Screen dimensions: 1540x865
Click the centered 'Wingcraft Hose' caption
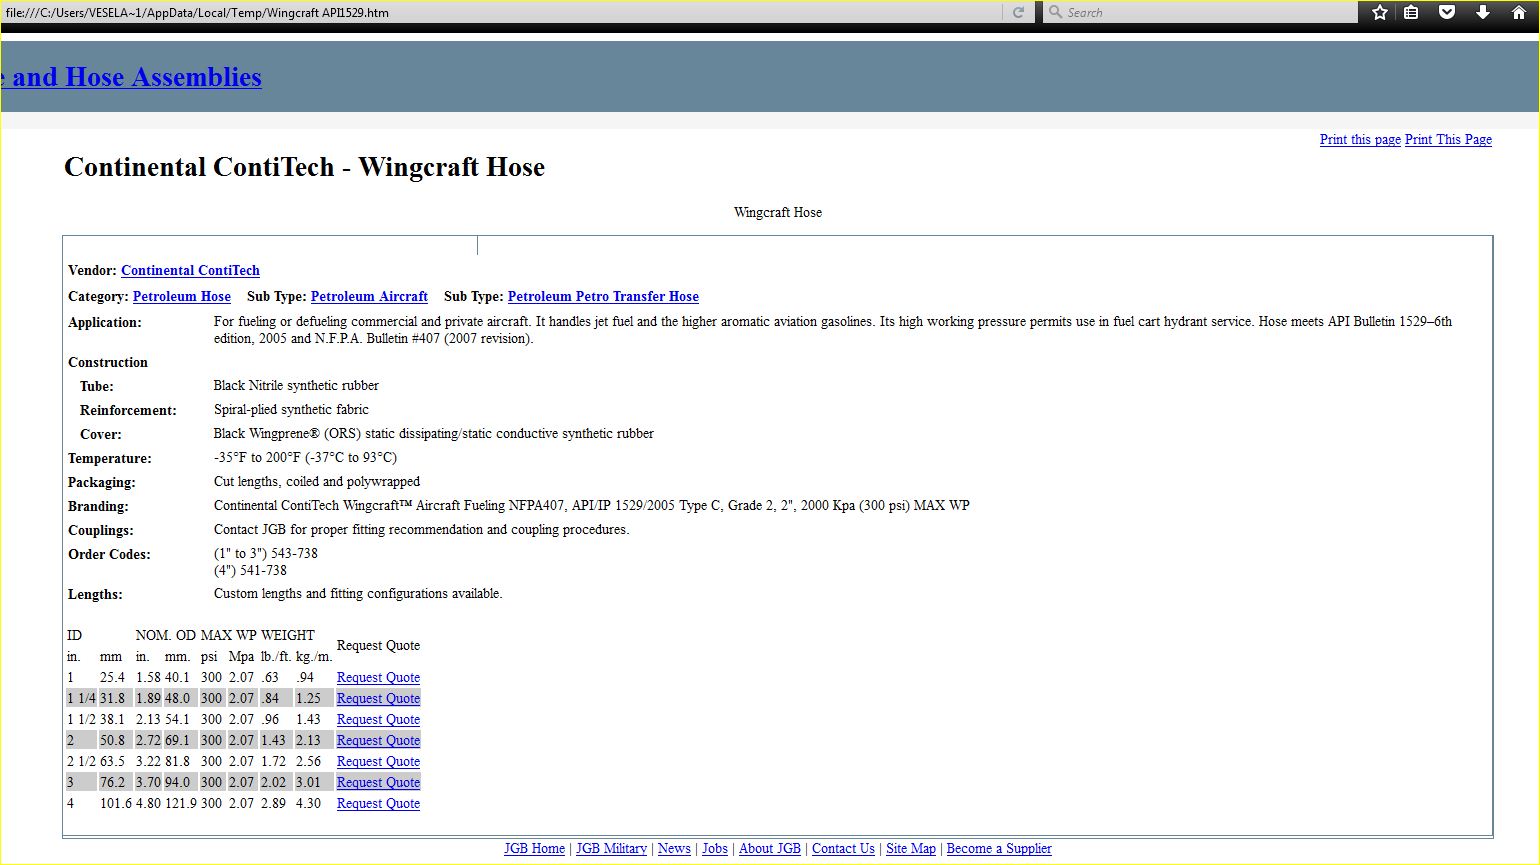pos(778,213)
